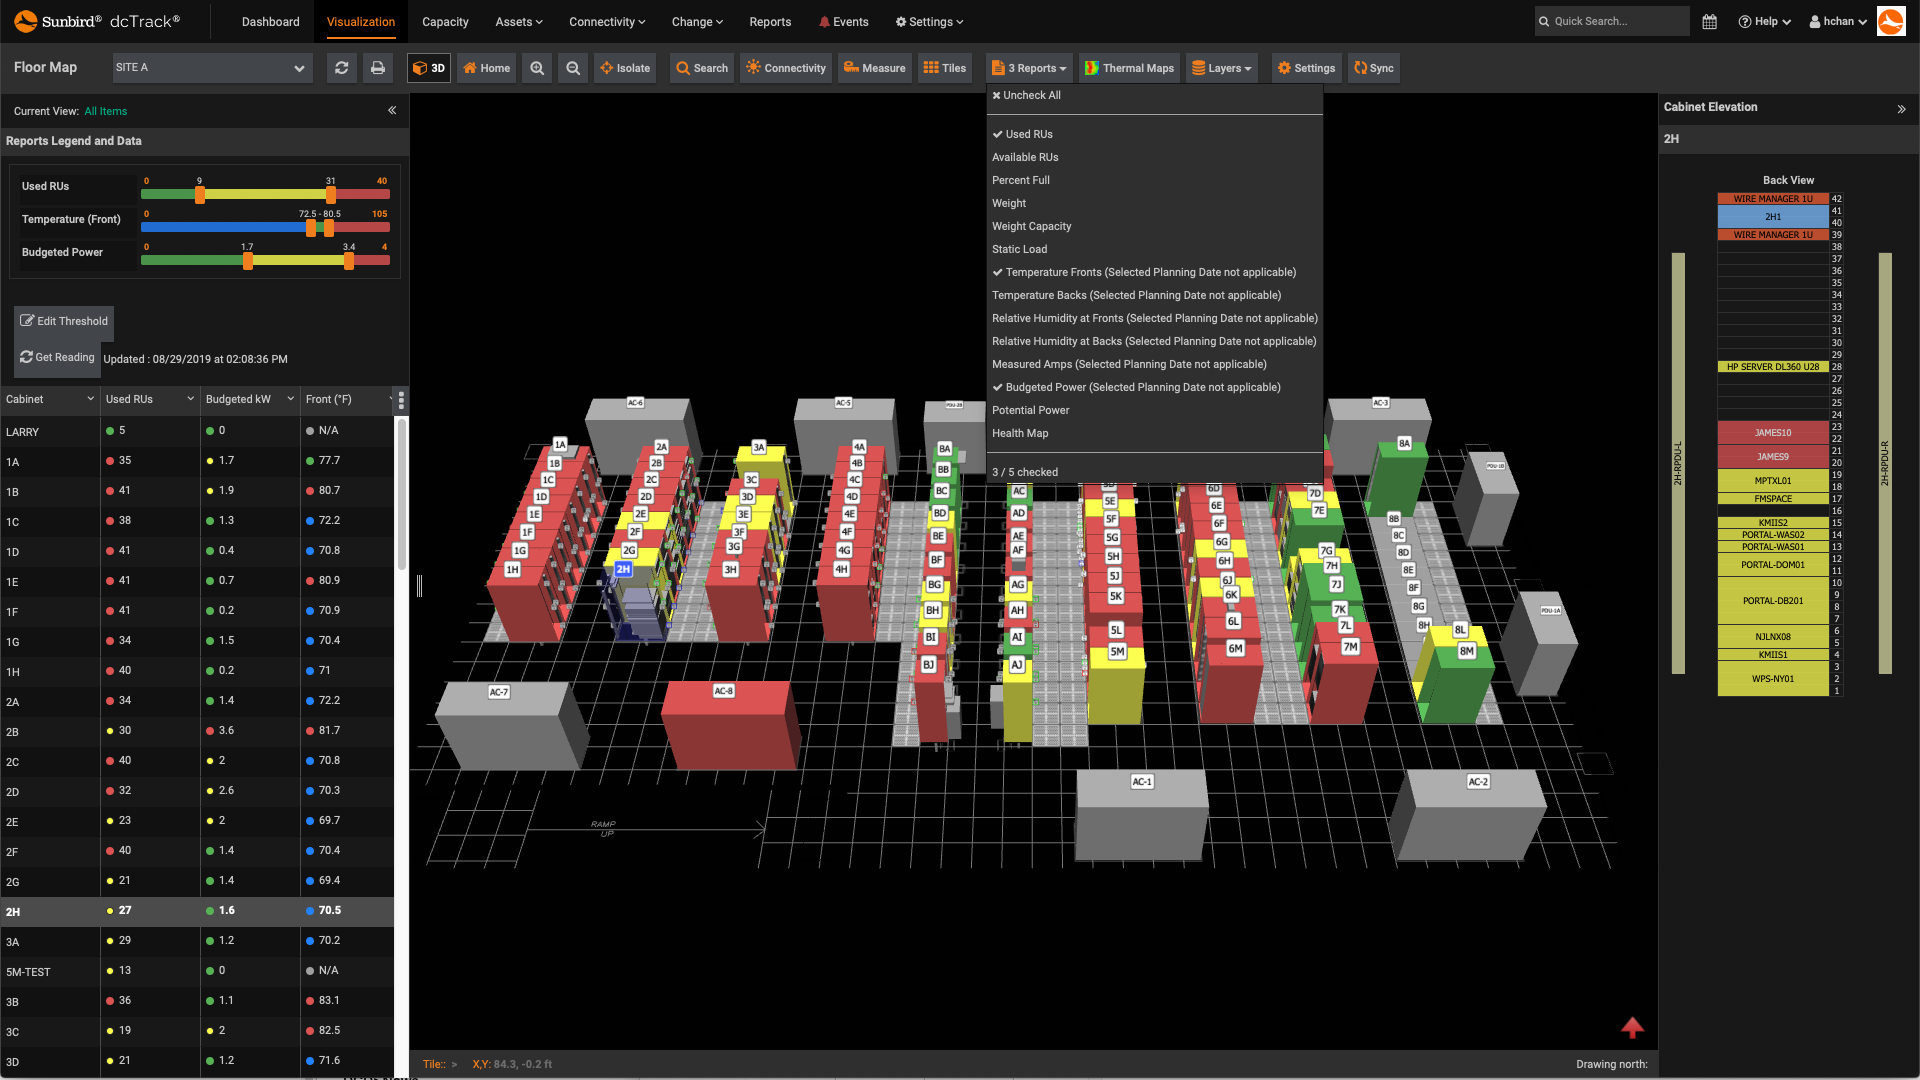Open the calendar icon in header
The width and height of the screenshot is (1920, 1080).
click(x=1710, y=21)
